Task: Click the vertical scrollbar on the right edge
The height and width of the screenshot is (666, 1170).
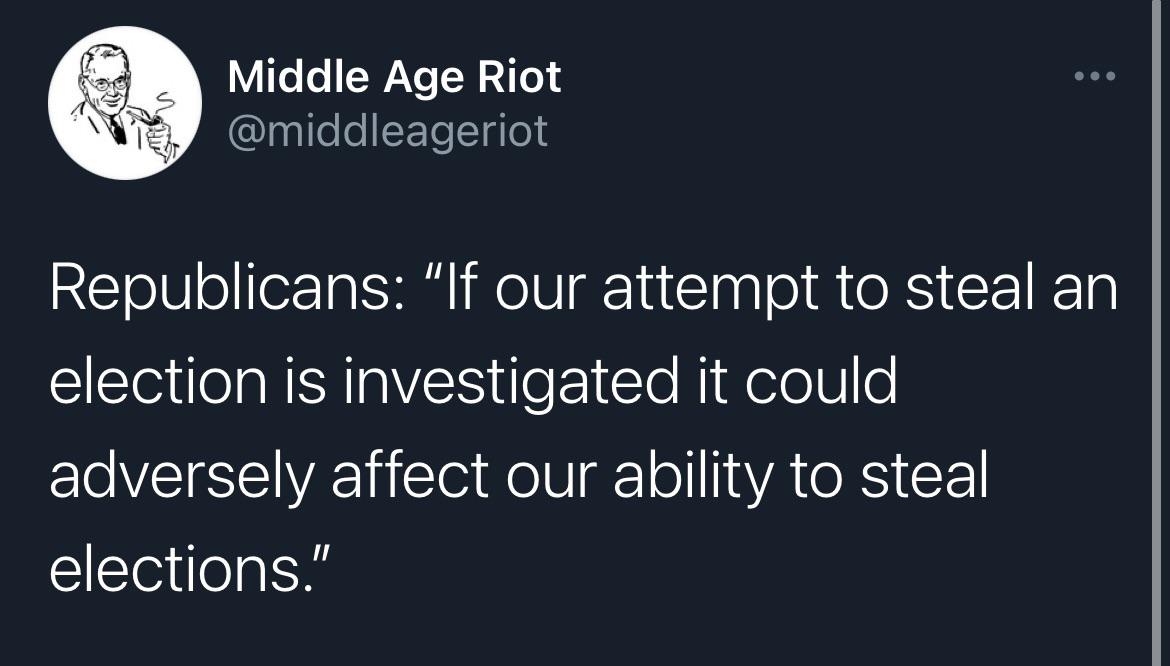Action: click(x=1158, y=333)
